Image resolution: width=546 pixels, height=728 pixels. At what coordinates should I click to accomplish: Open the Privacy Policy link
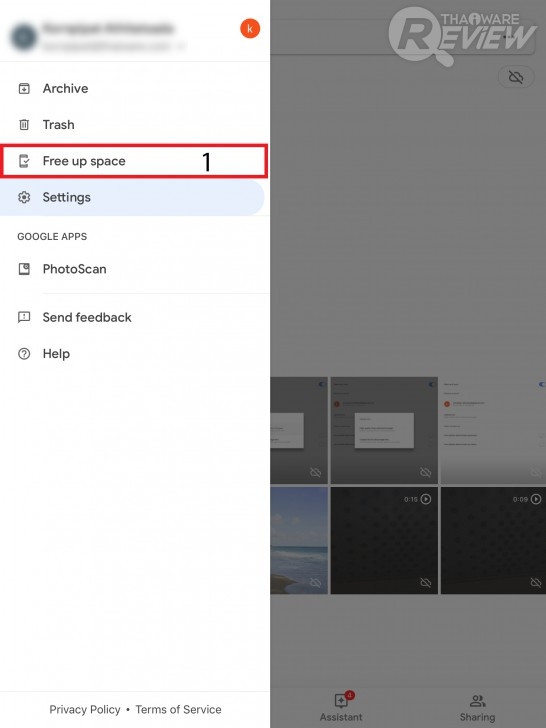click(x=85, y=709)
